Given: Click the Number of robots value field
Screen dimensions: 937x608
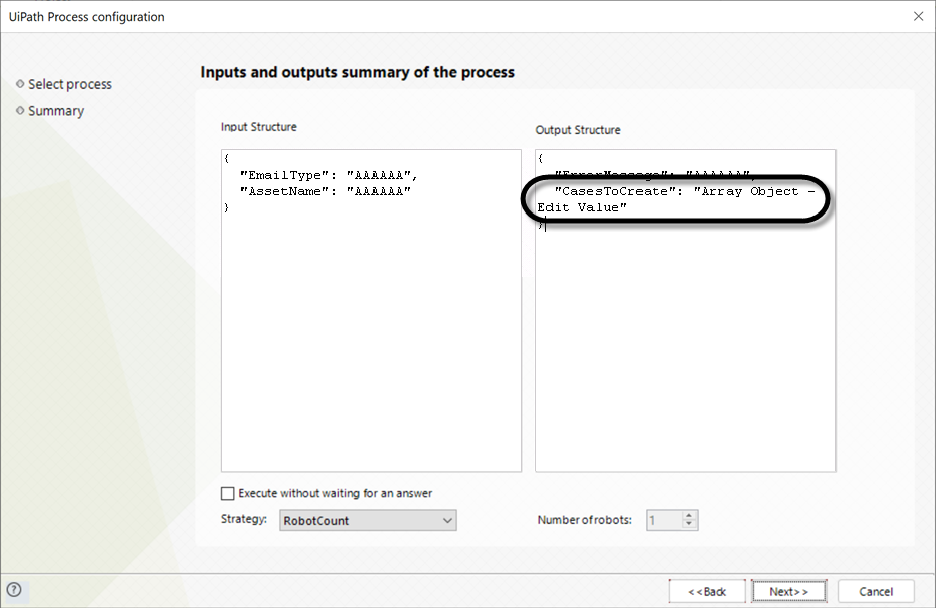Looking at the screenshot, I should click(664, 520).
